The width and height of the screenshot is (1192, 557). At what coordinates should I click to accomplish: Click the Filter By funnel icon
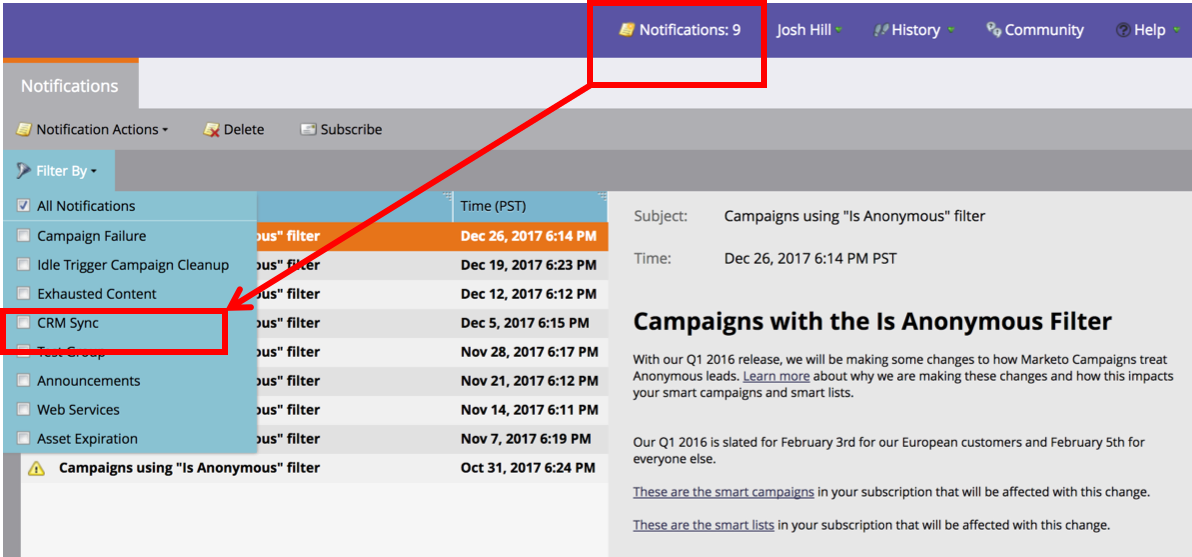[24, 171]
